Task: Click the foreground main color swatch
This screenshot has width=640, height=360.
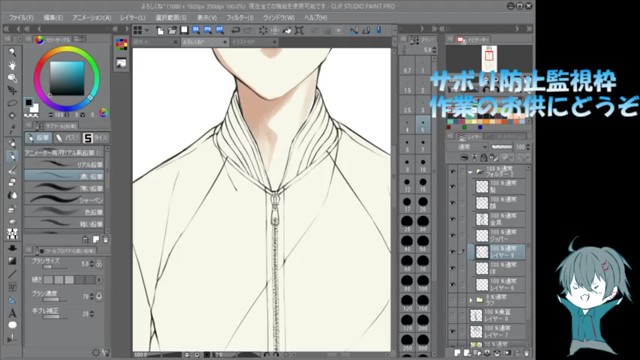Action: (29, 102)
